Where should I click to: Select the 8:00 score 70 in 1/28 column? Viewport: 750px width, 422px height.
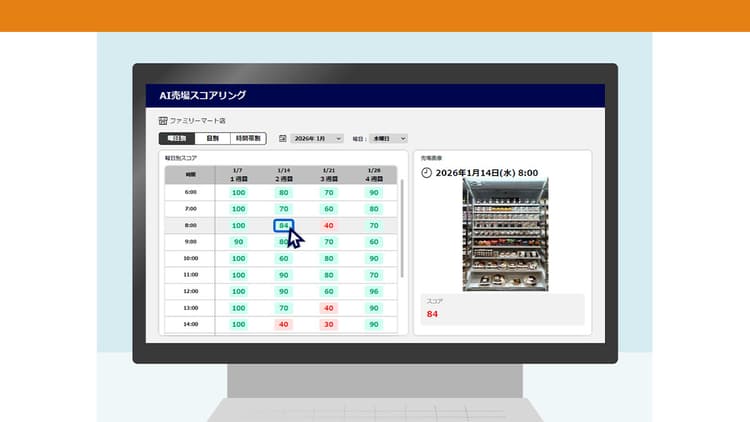click(374, 225)
